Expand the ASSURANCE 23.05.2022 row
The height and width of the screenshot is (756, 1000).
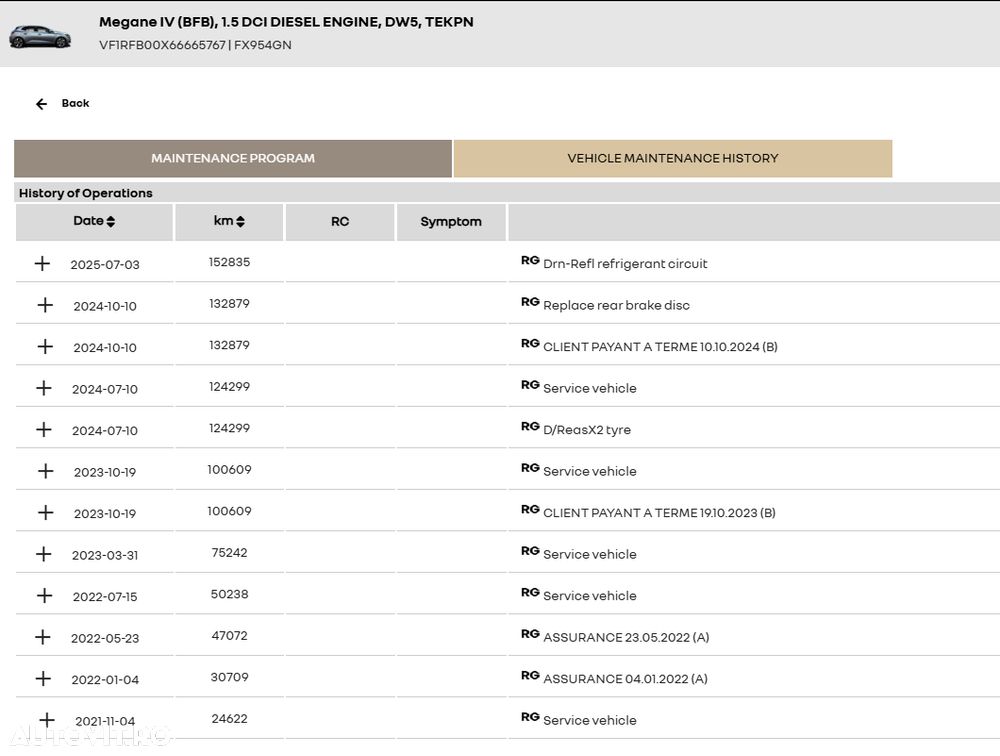pyautogui.click(x=43, y=637)
